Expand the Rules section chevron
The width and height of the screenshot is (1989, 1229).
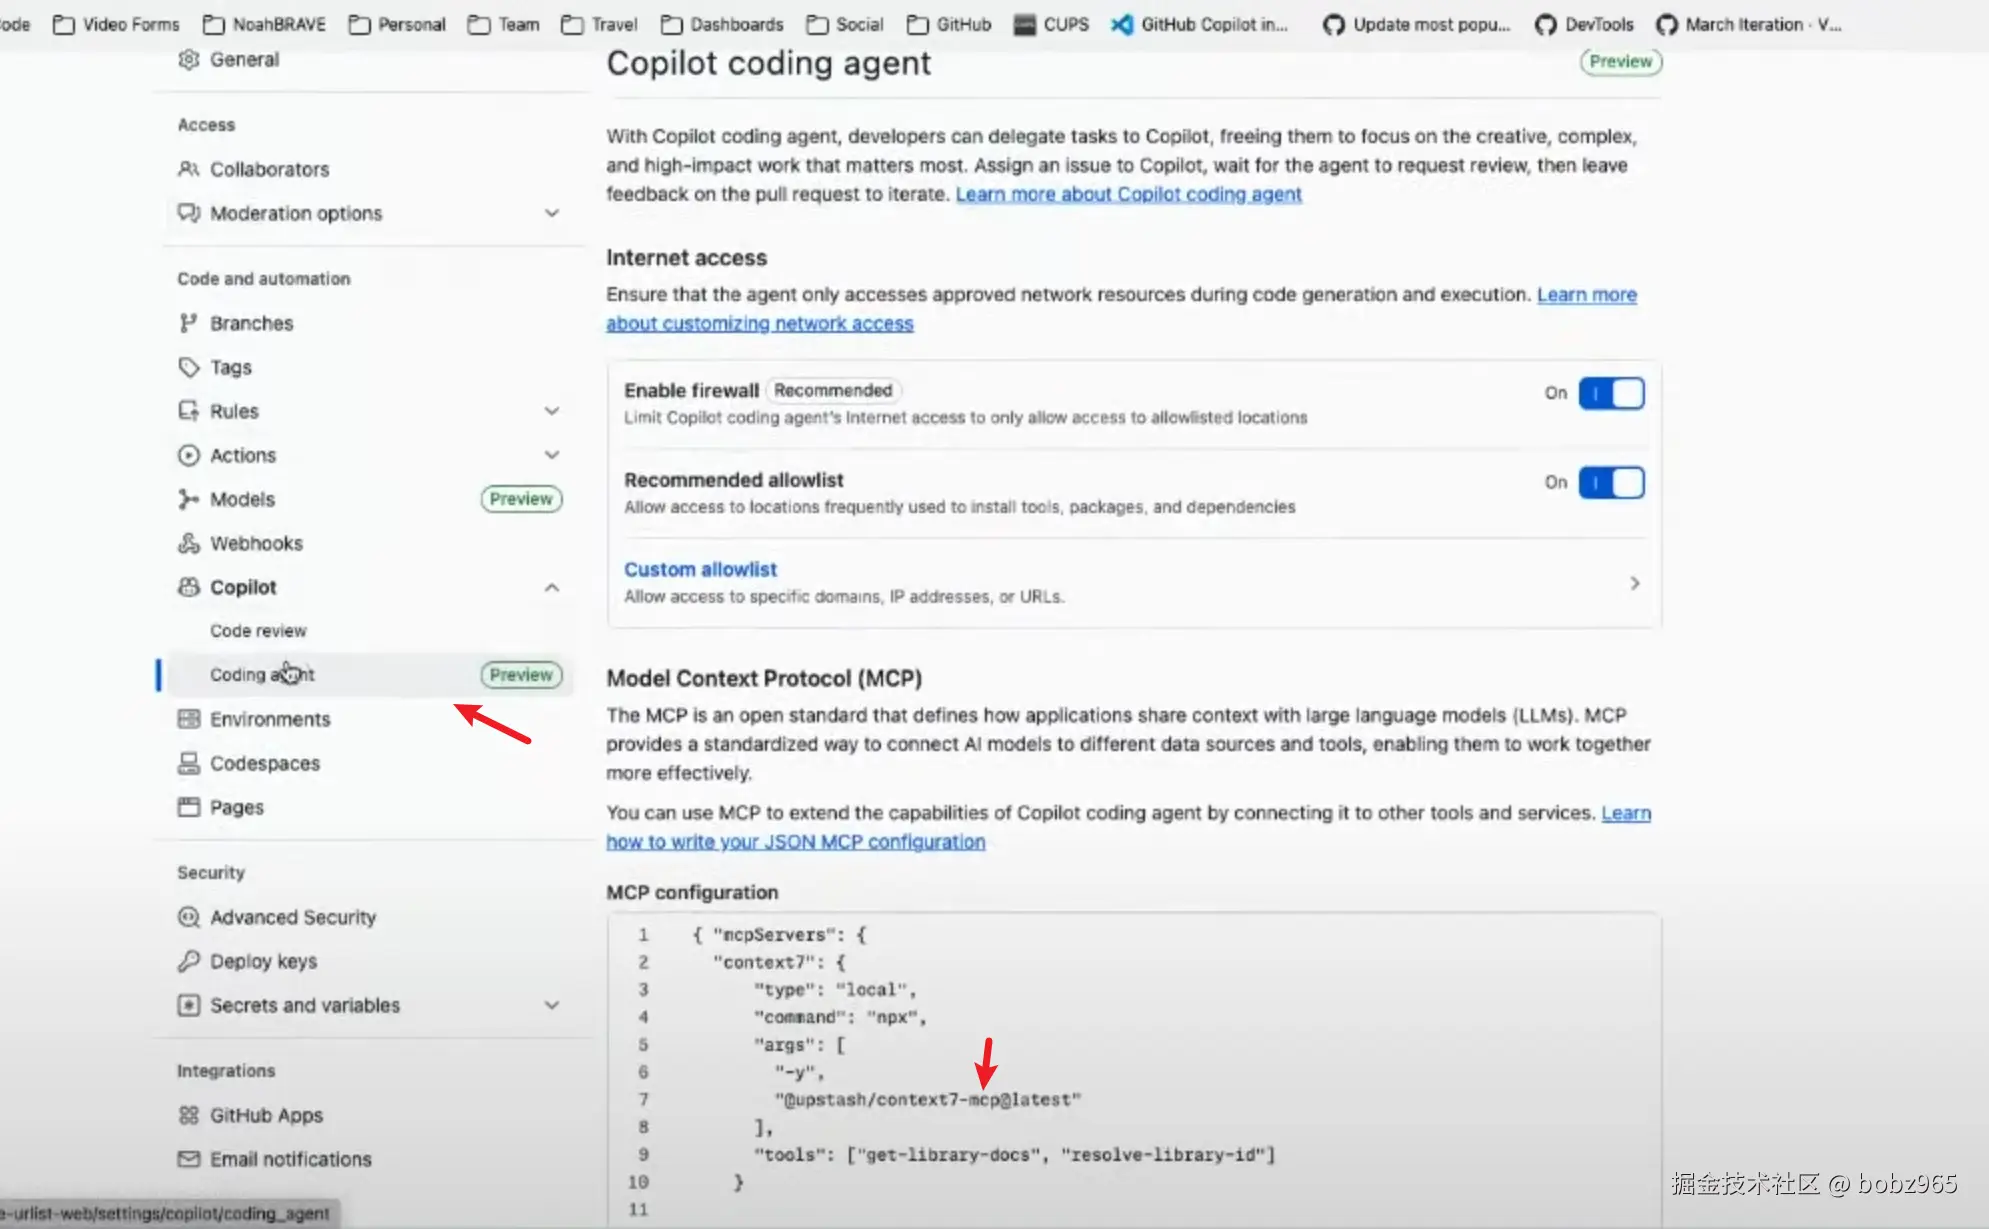point(552,411)
